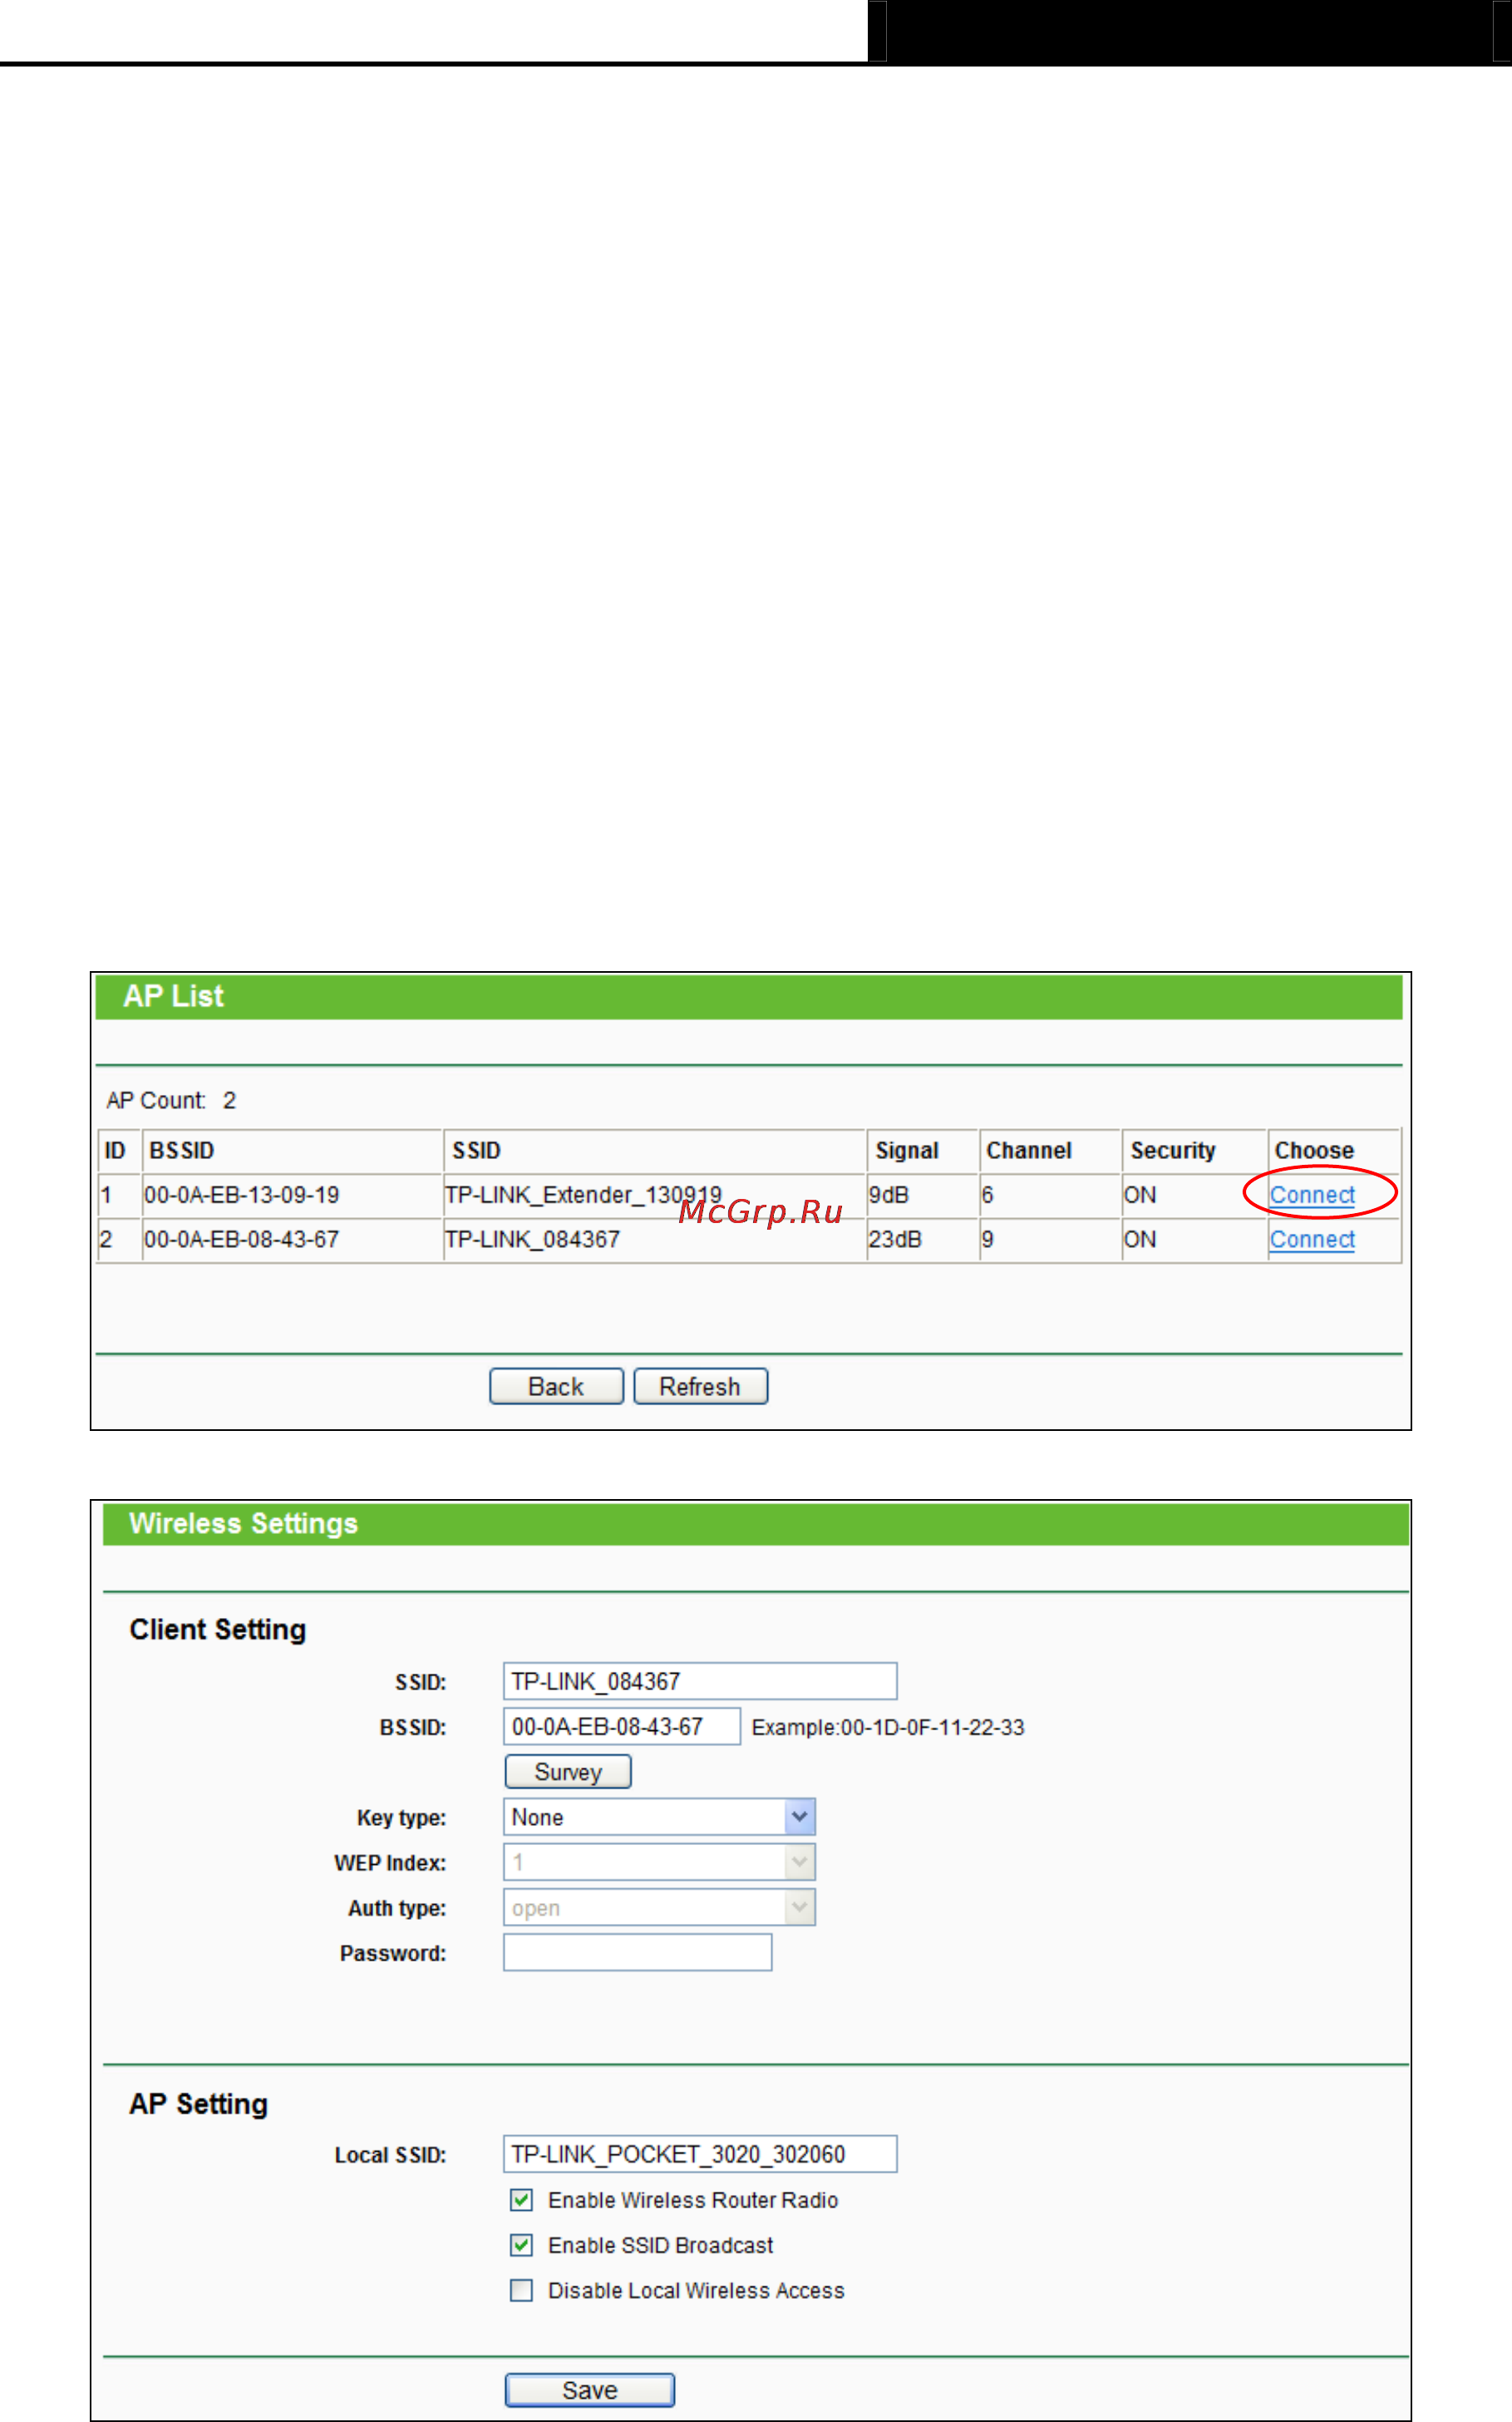Focus the Password input field
This screenshot has width=1512, height=2422.
pyautogui.click(x=637, y=1952)
